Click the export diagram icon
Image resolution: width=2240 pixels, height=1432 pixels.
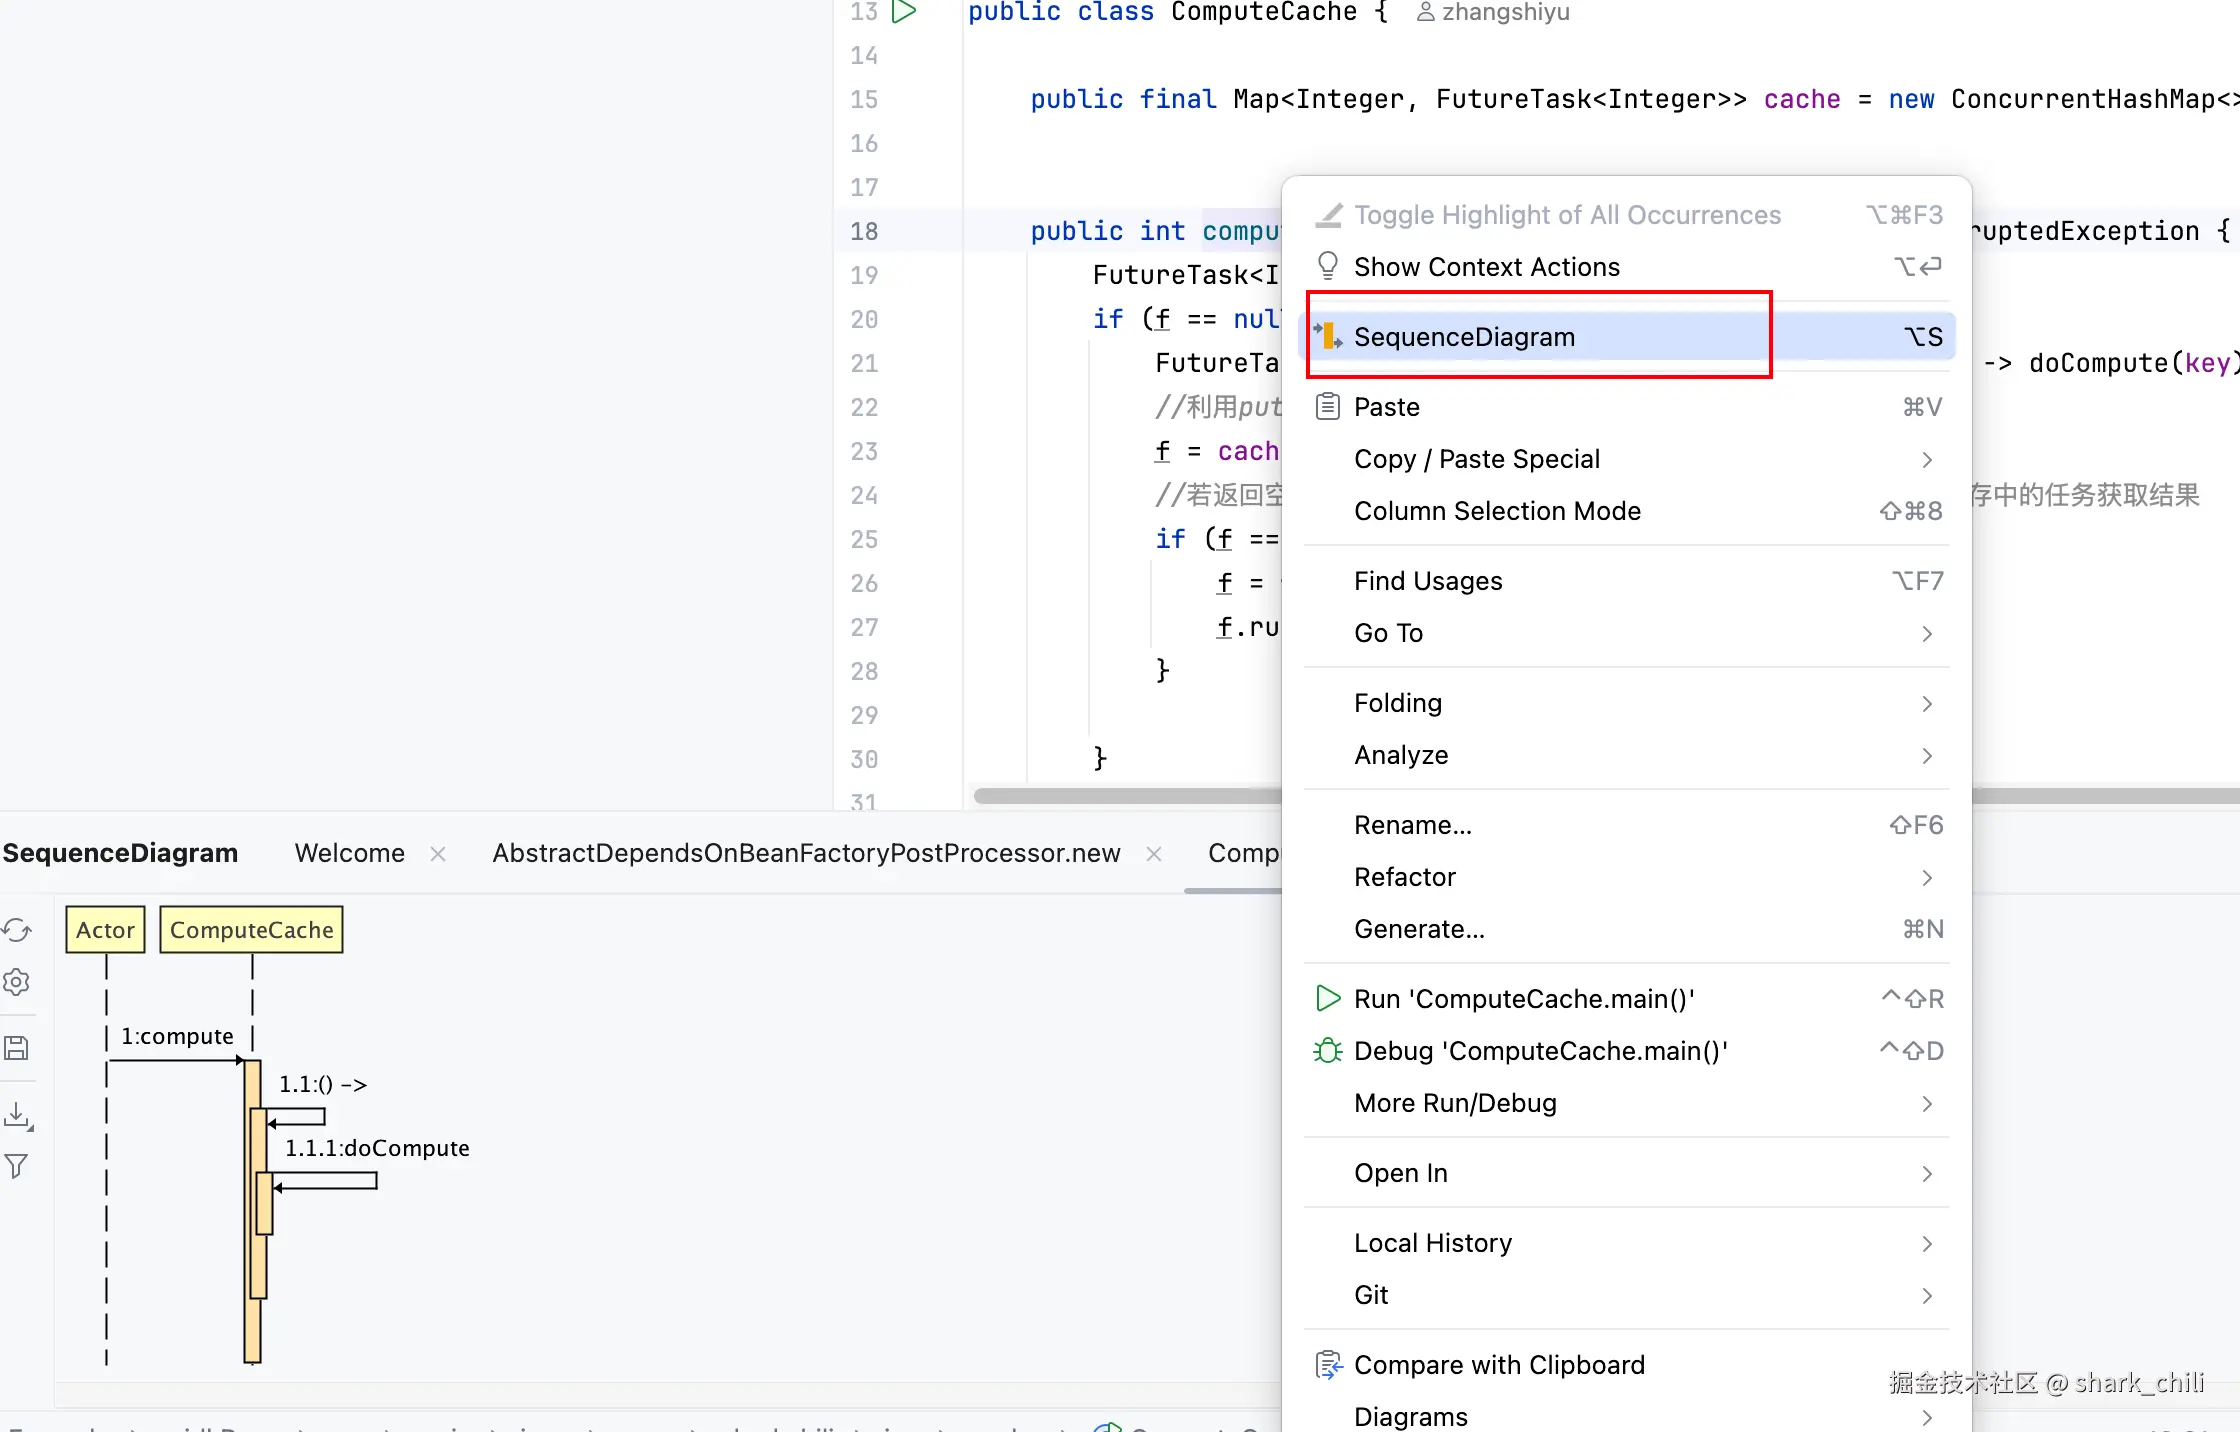point(17,1115)
